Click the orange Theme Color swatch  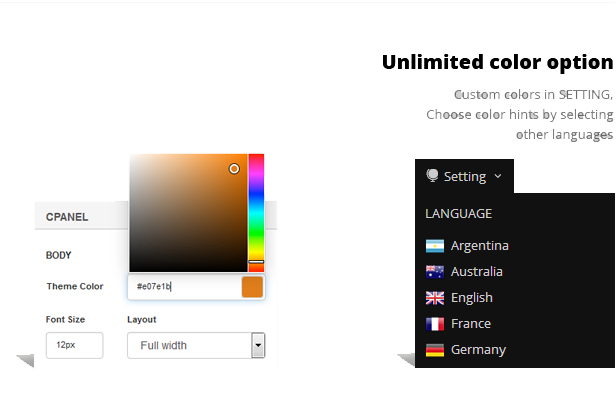pos(252,287)
